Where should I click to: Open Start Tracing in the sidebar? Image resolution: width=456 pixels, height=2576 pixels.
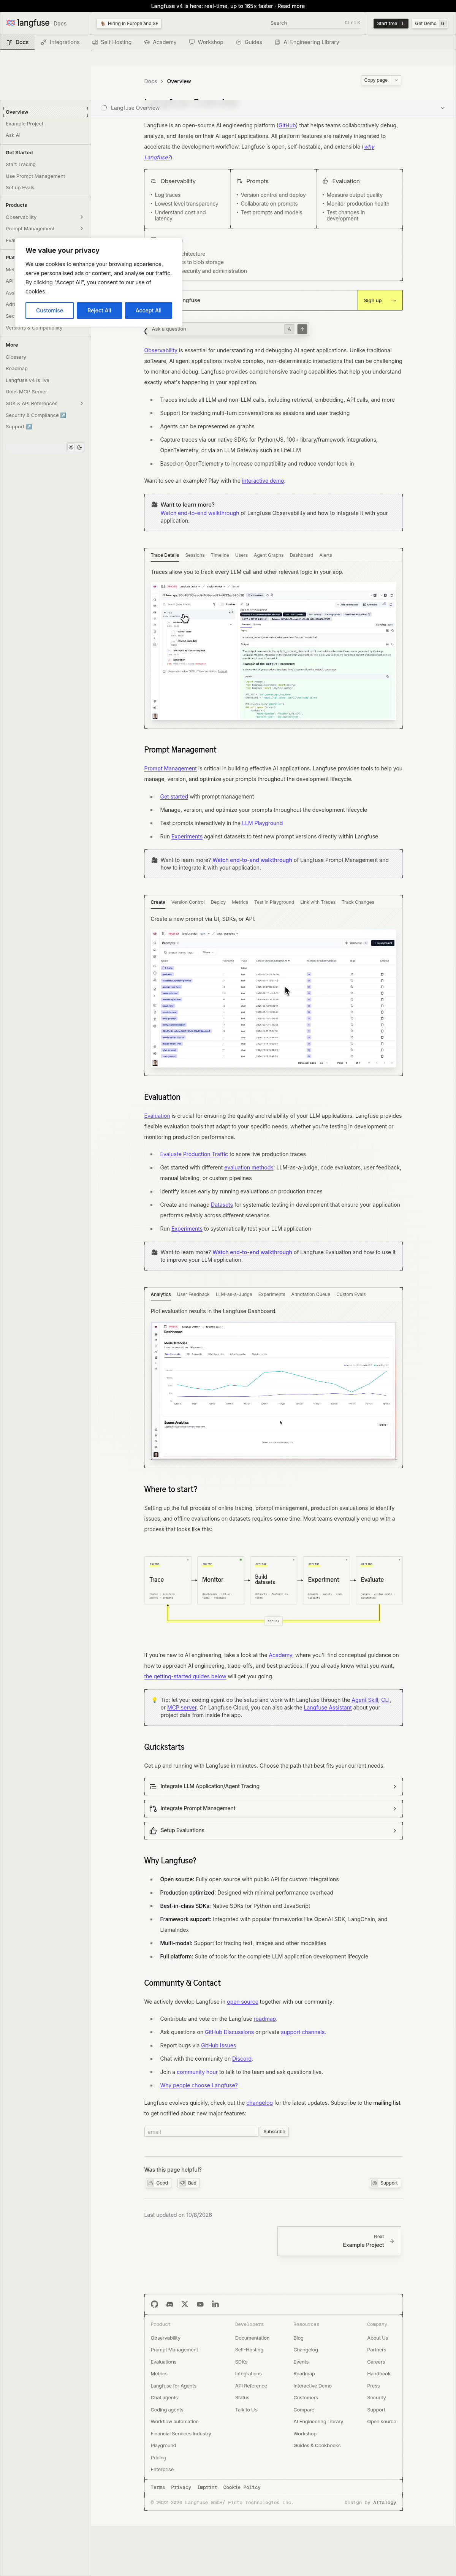pyautogui.click(x=20, y=164)
